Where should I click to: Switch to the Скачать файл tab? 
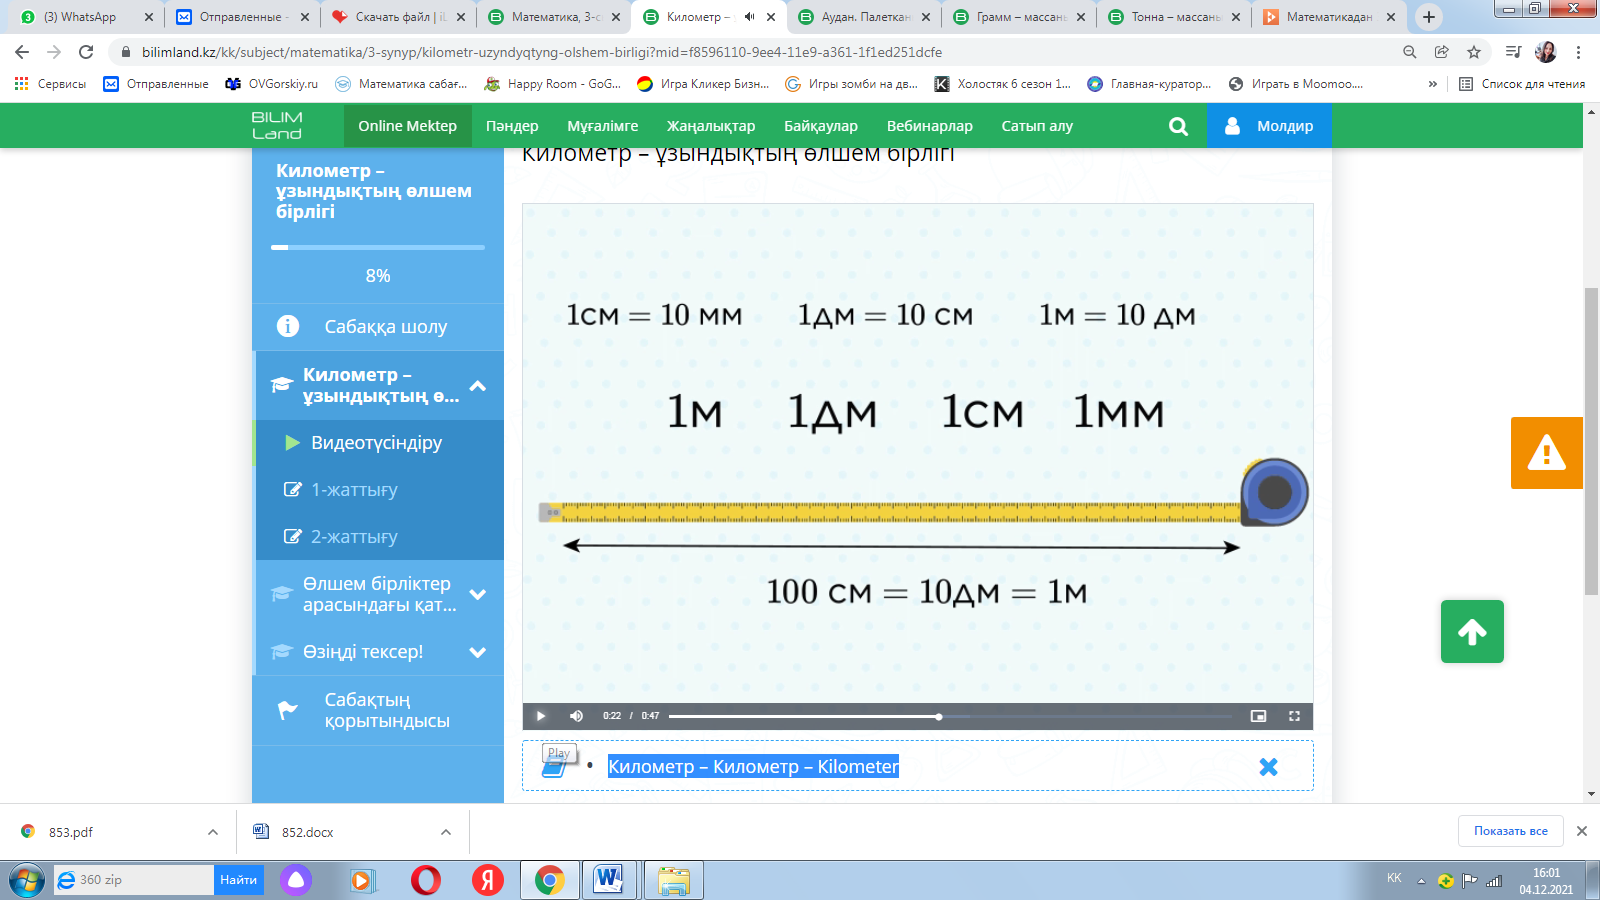tap(398, 17)
